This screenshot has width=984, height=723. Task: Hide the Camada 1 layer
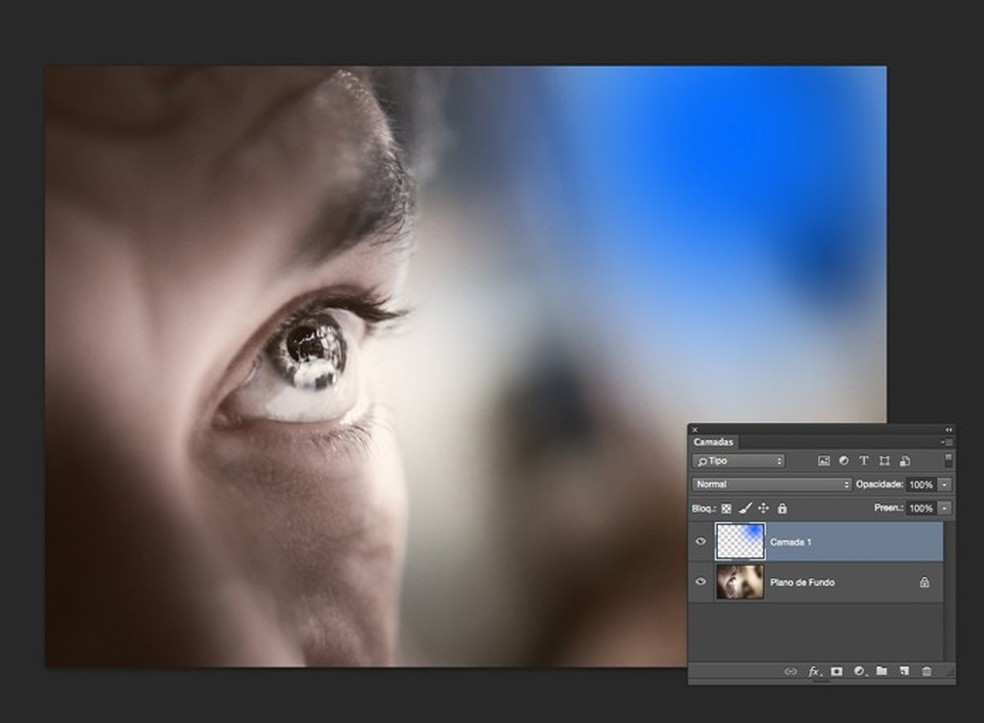701,541
